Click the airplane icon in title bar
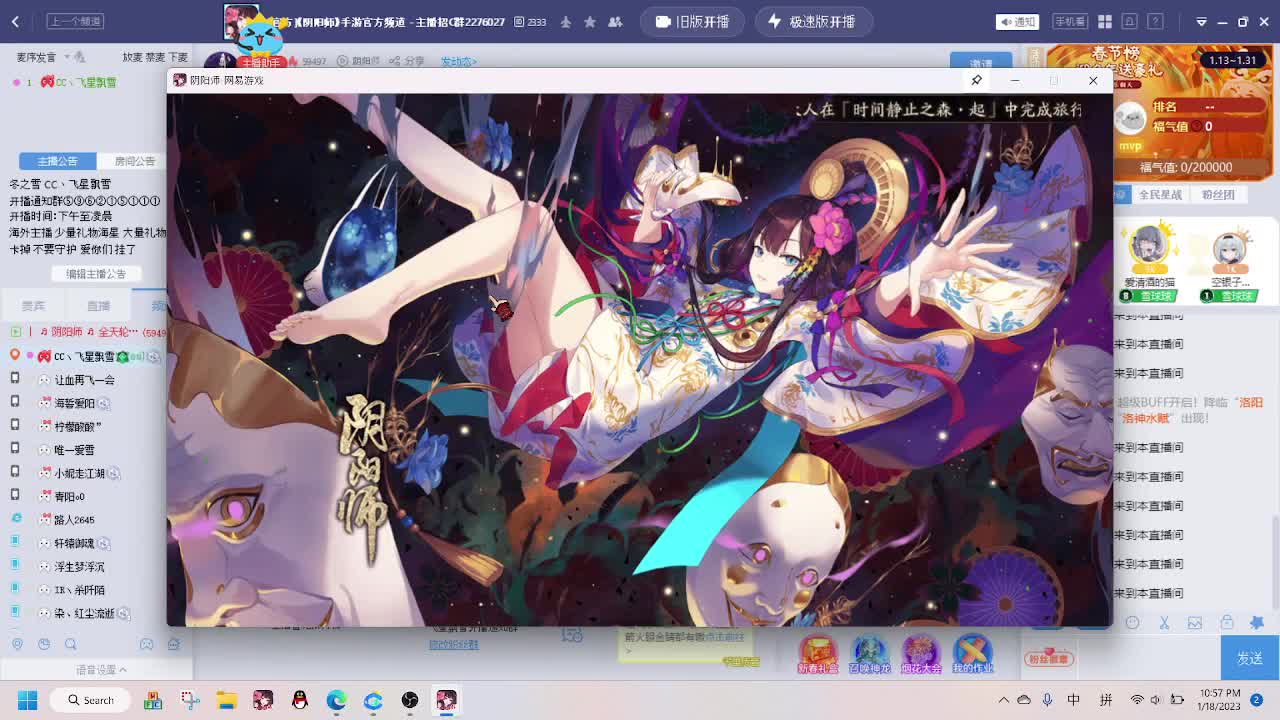 pyautogui.click(x=566, y=21)
